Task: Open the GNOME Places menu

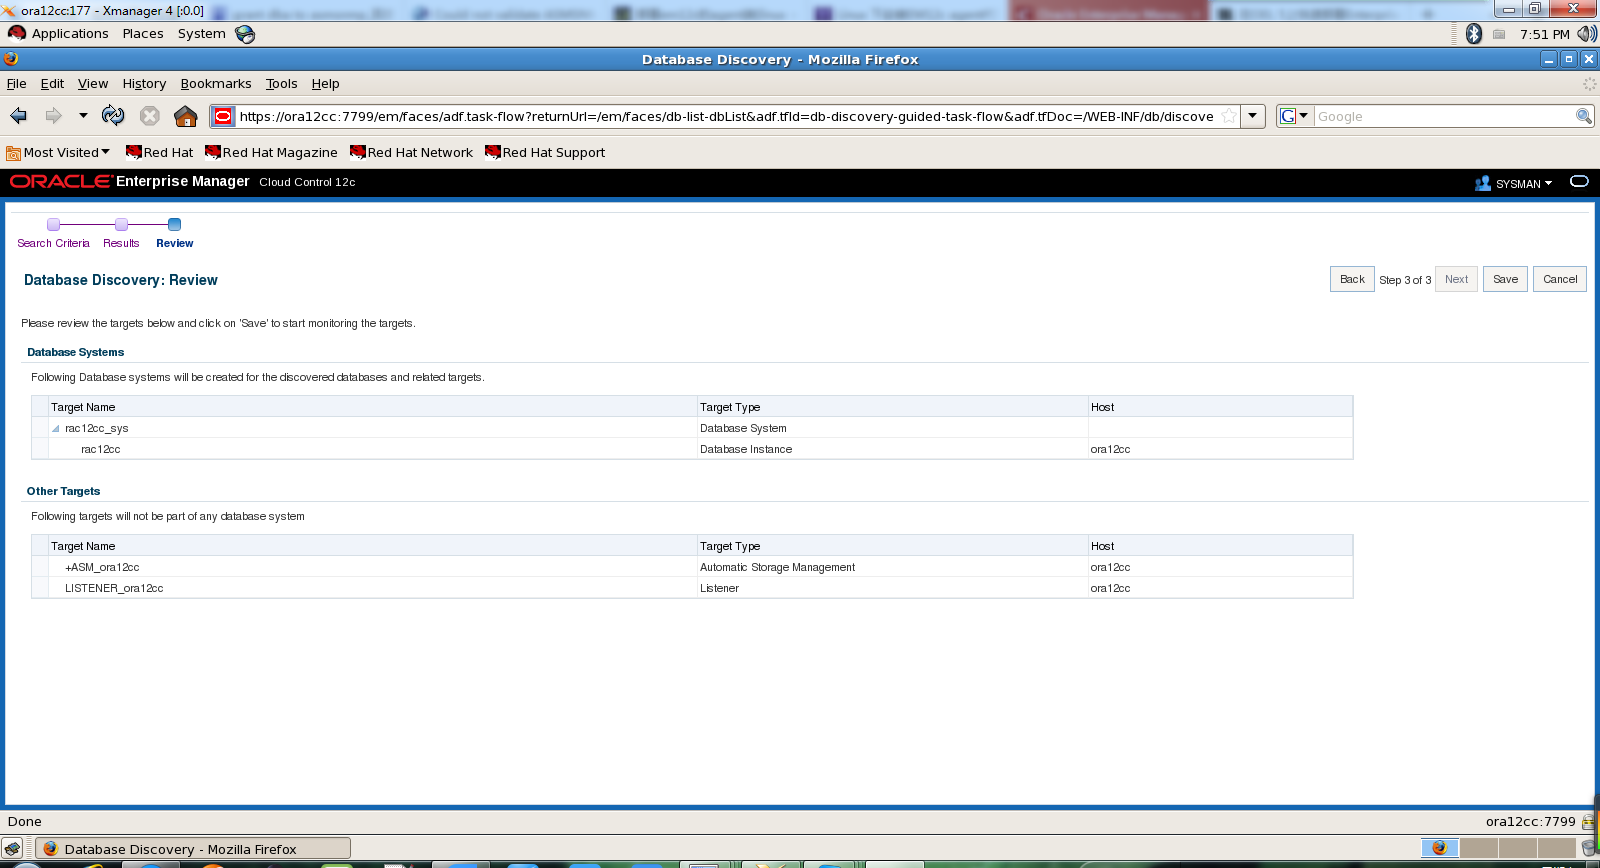Action: pyautogui.click(x=143, y=33)
